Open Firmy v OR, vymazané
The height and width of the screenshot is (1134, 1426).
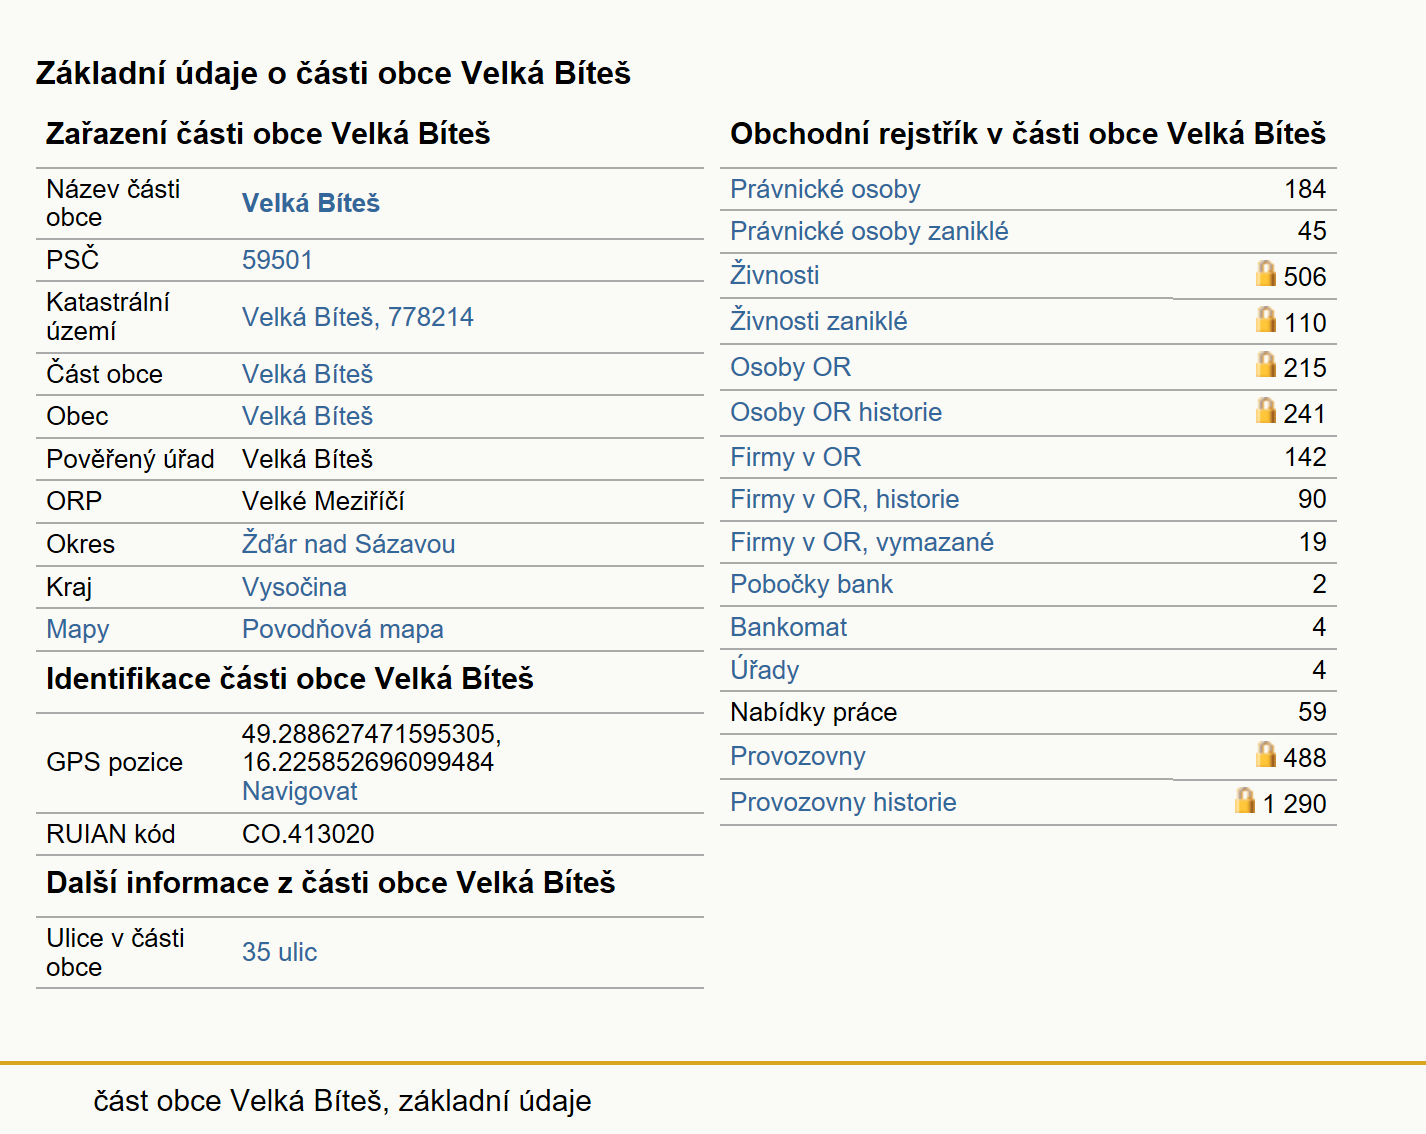pyautogui.click(x=862, y=542)
